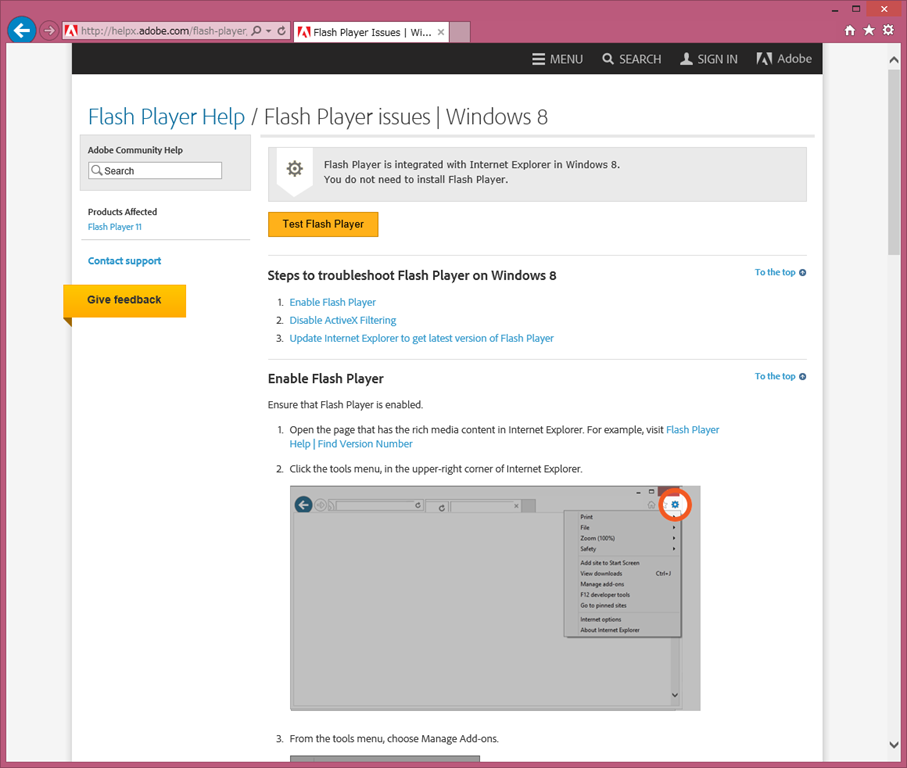Click the 'Flash Player issues | Windows 8' page title
The height and width of the screenshot is (768, 907).
tap(406, 117)
